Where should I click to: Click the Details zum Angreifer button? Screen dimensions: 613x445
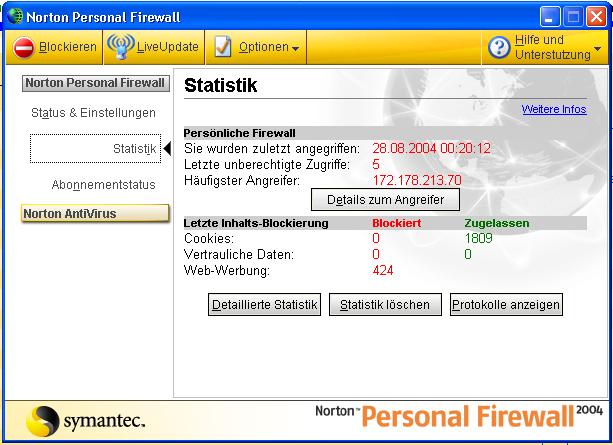click(x=385, y=199)
